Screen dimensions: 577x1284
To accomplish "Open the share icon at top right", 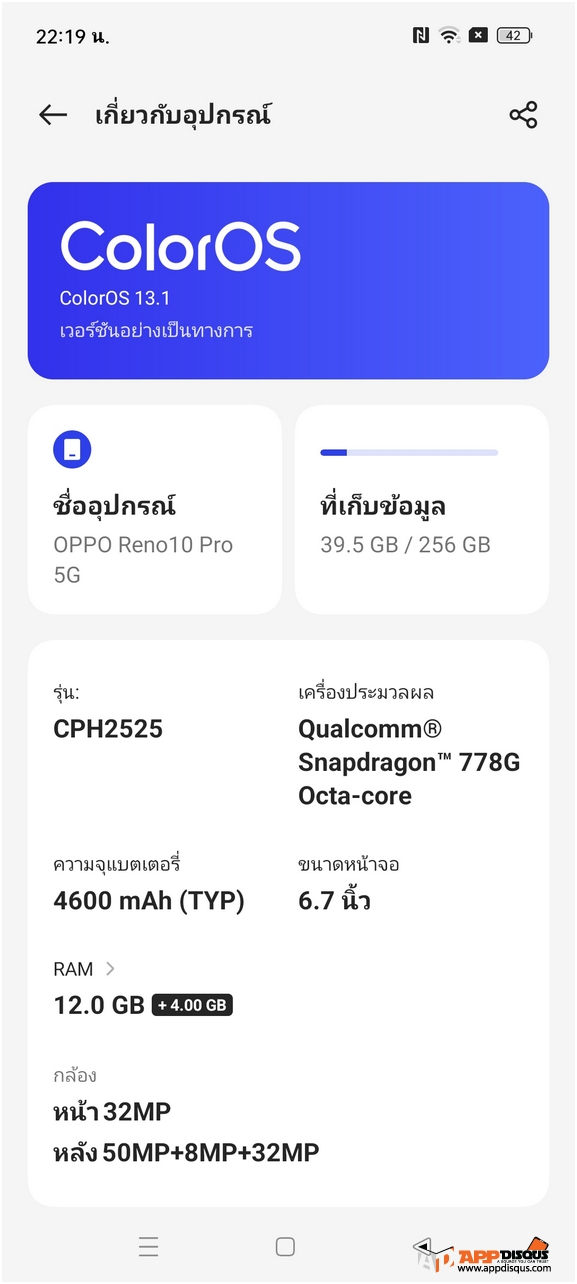I will point(523,115).
